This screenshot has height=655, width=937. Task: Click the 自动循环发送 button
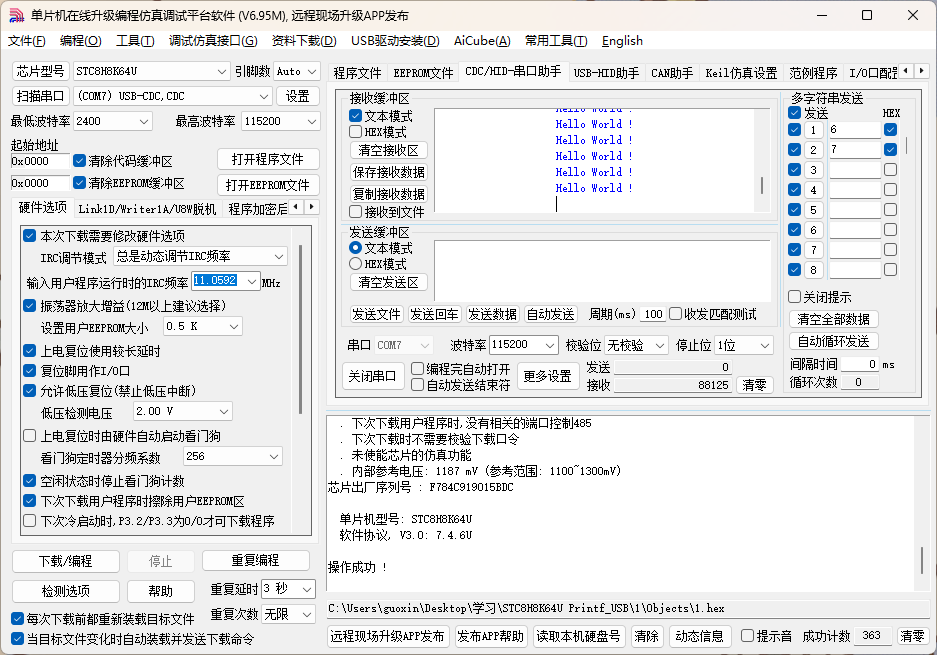(x=833, y=341)
